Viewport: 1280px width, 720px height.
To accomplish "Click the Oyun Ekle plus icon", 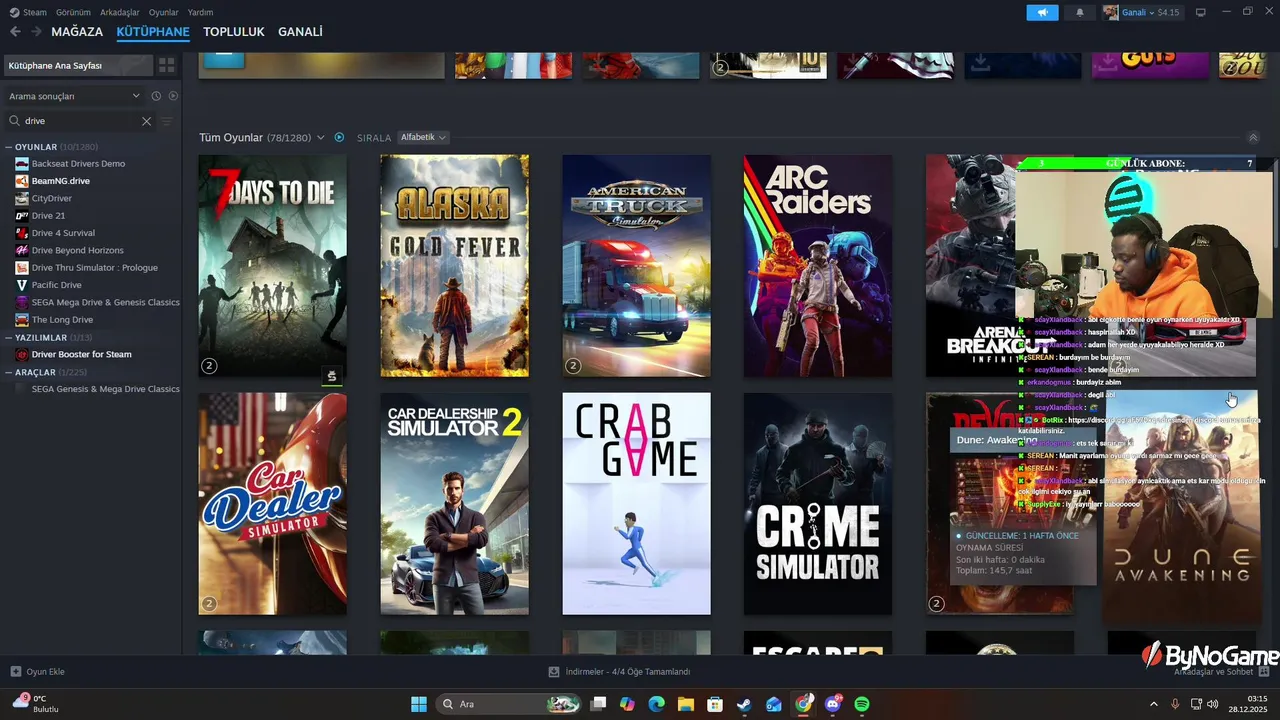I will click(x=15, y=672).
